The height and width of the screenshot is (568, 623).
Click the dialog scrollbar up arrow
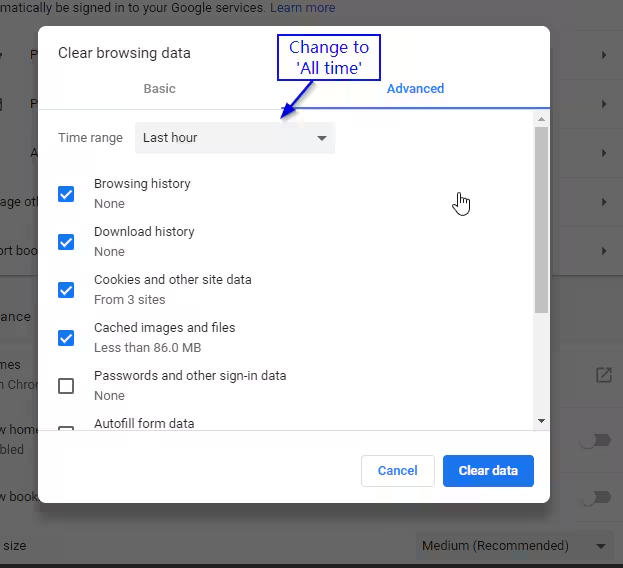coord(541,119)
